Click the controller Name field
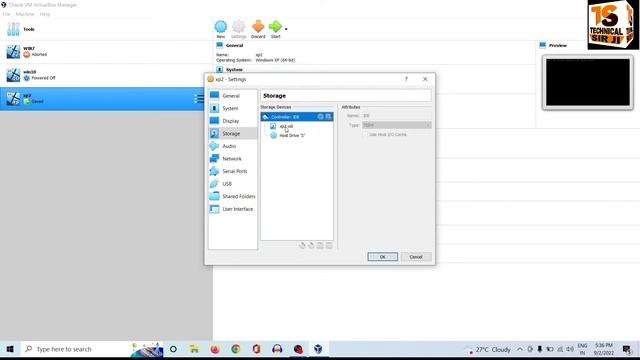Screen dimensions: 640x360 click(x=397, y=116)
